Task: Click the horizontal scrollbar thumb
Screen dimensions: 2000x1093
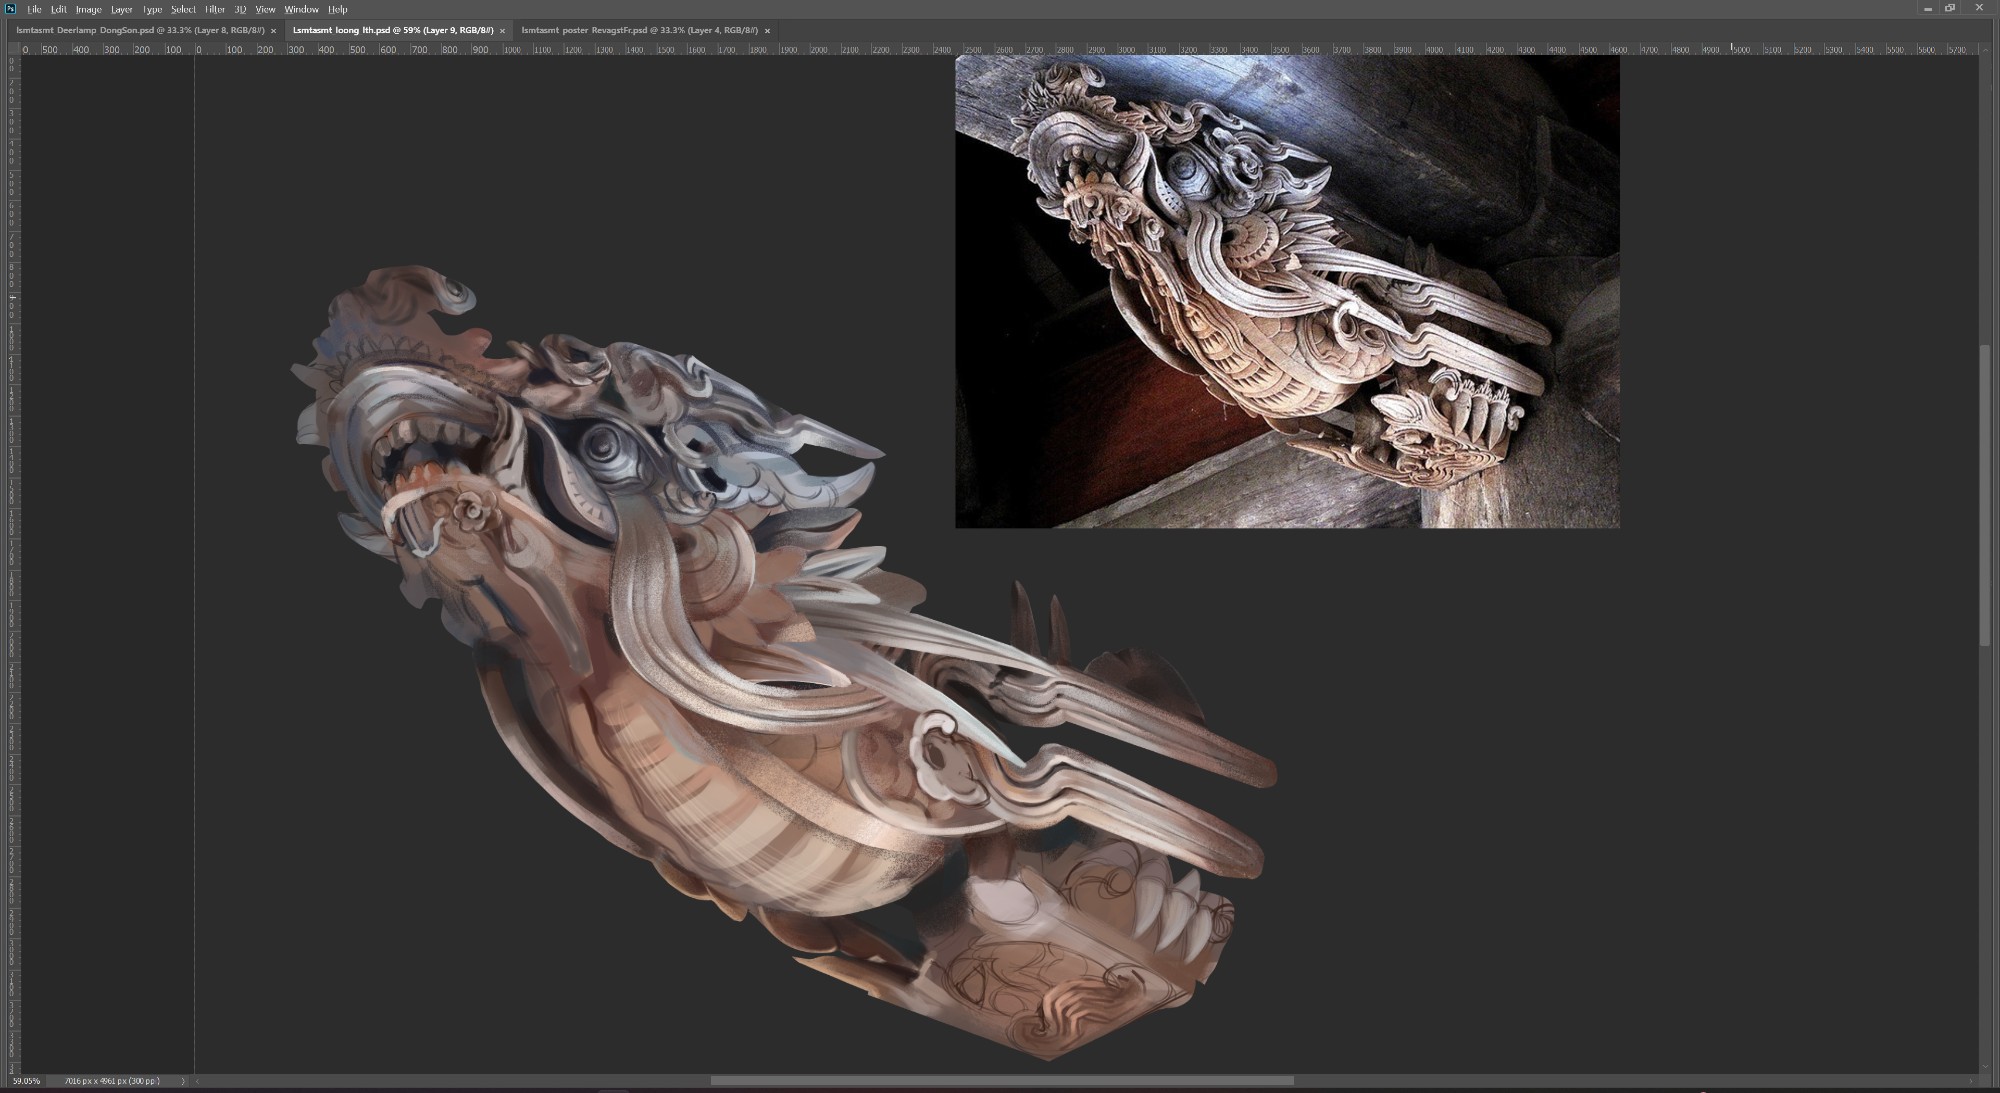Action: click(1001, 1081)
